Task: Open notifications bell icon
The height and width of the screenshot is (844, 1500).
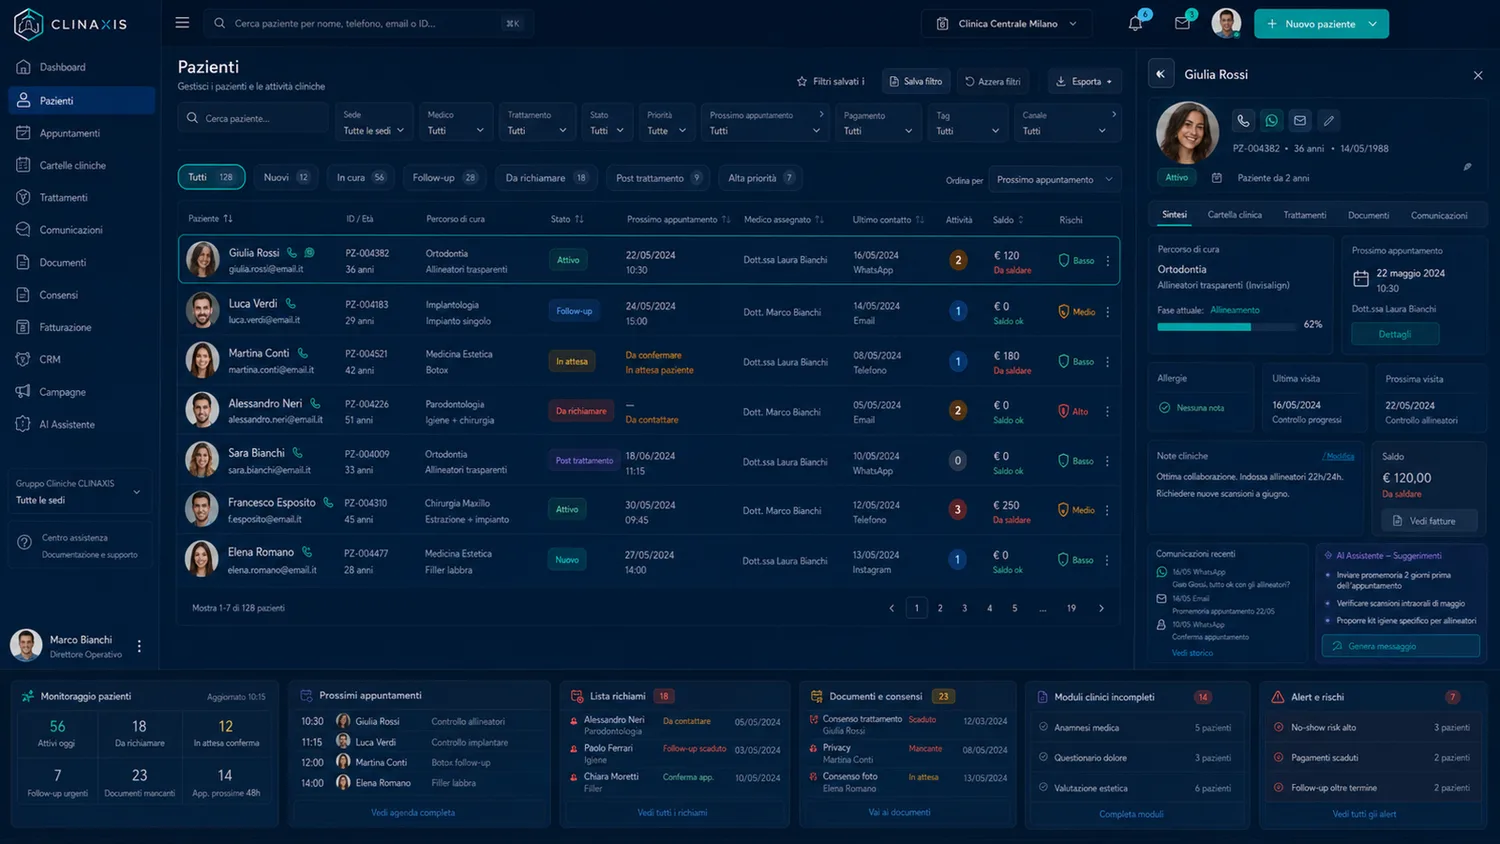Action: tap(1135, 23)
